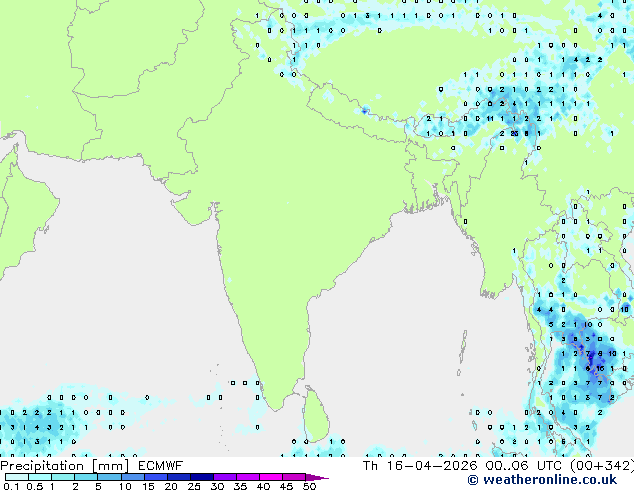Select legend swatch between 10 and 15
The width and height of the screenshot is (634, 490).
132,477
